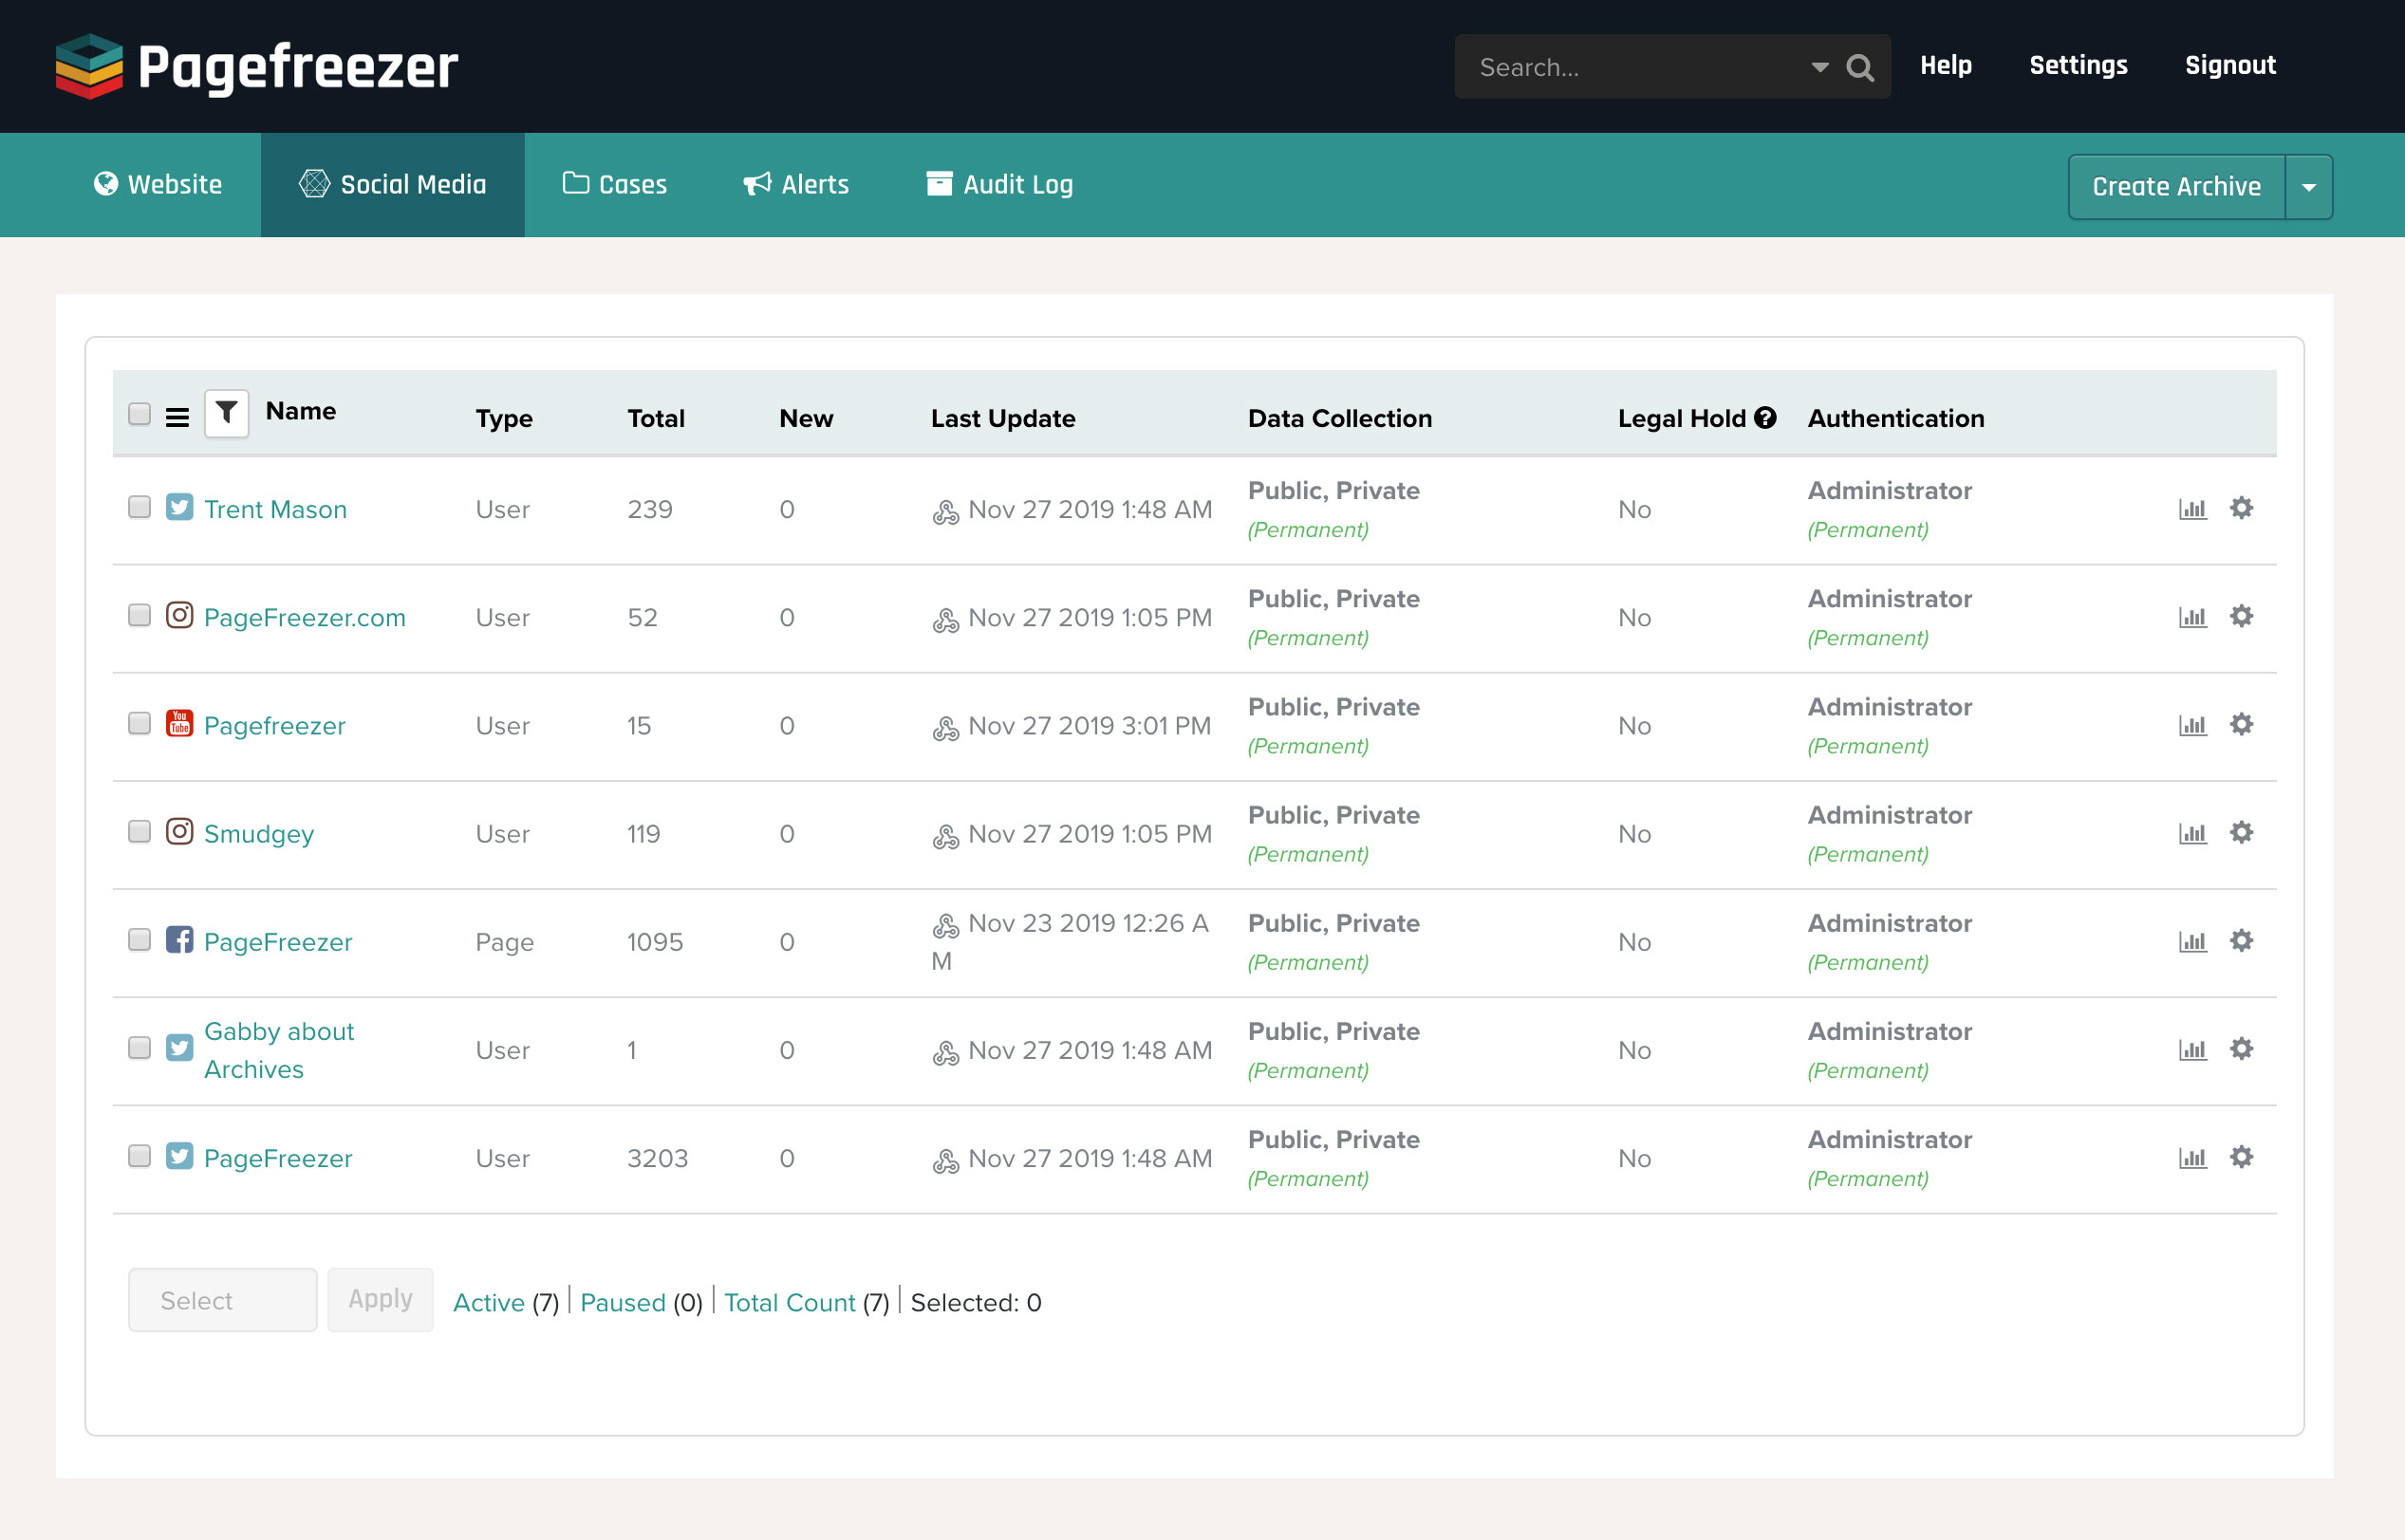This screenshot has width=2405, height=1540.
Task: Click the Create Archive button
Action: coord(2177,187)
